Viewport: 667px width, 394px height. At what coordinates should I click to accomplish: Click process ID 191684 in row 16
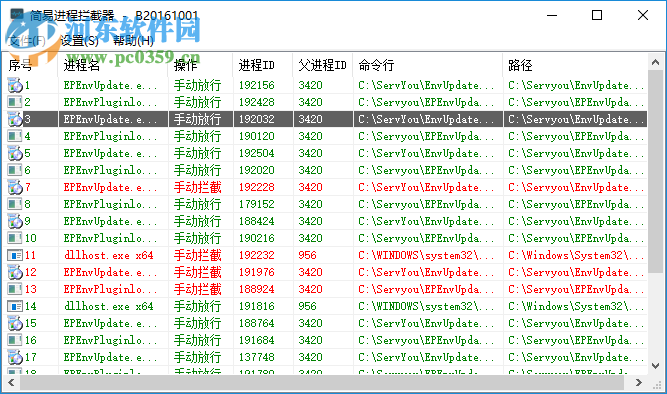pyautogui.click(x=257, y=340)
